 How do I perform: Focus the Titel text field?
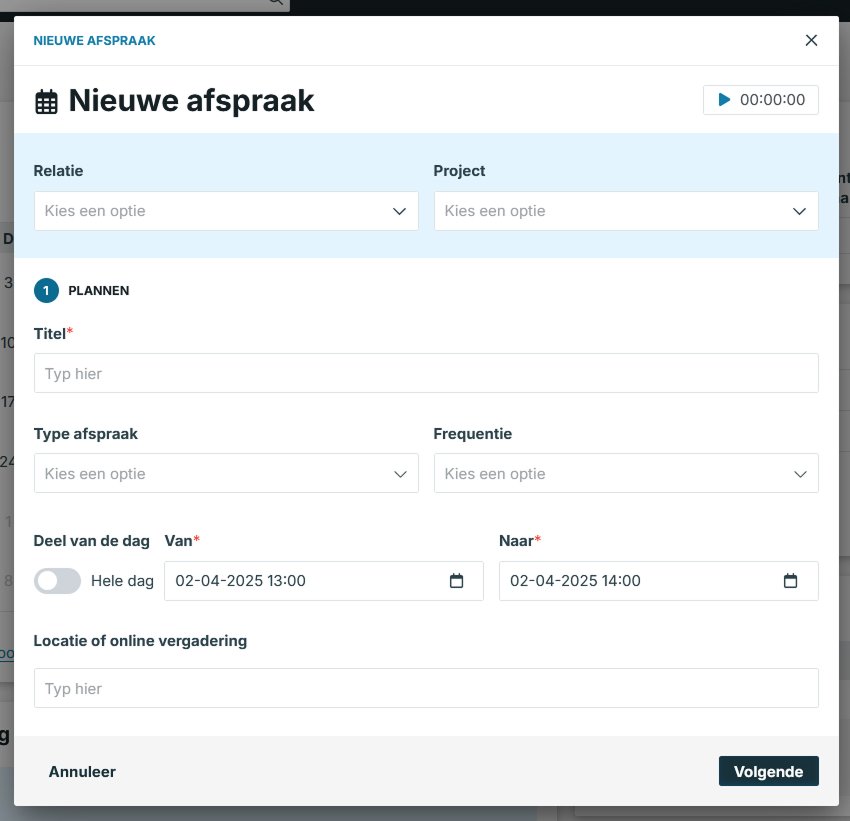426,373
